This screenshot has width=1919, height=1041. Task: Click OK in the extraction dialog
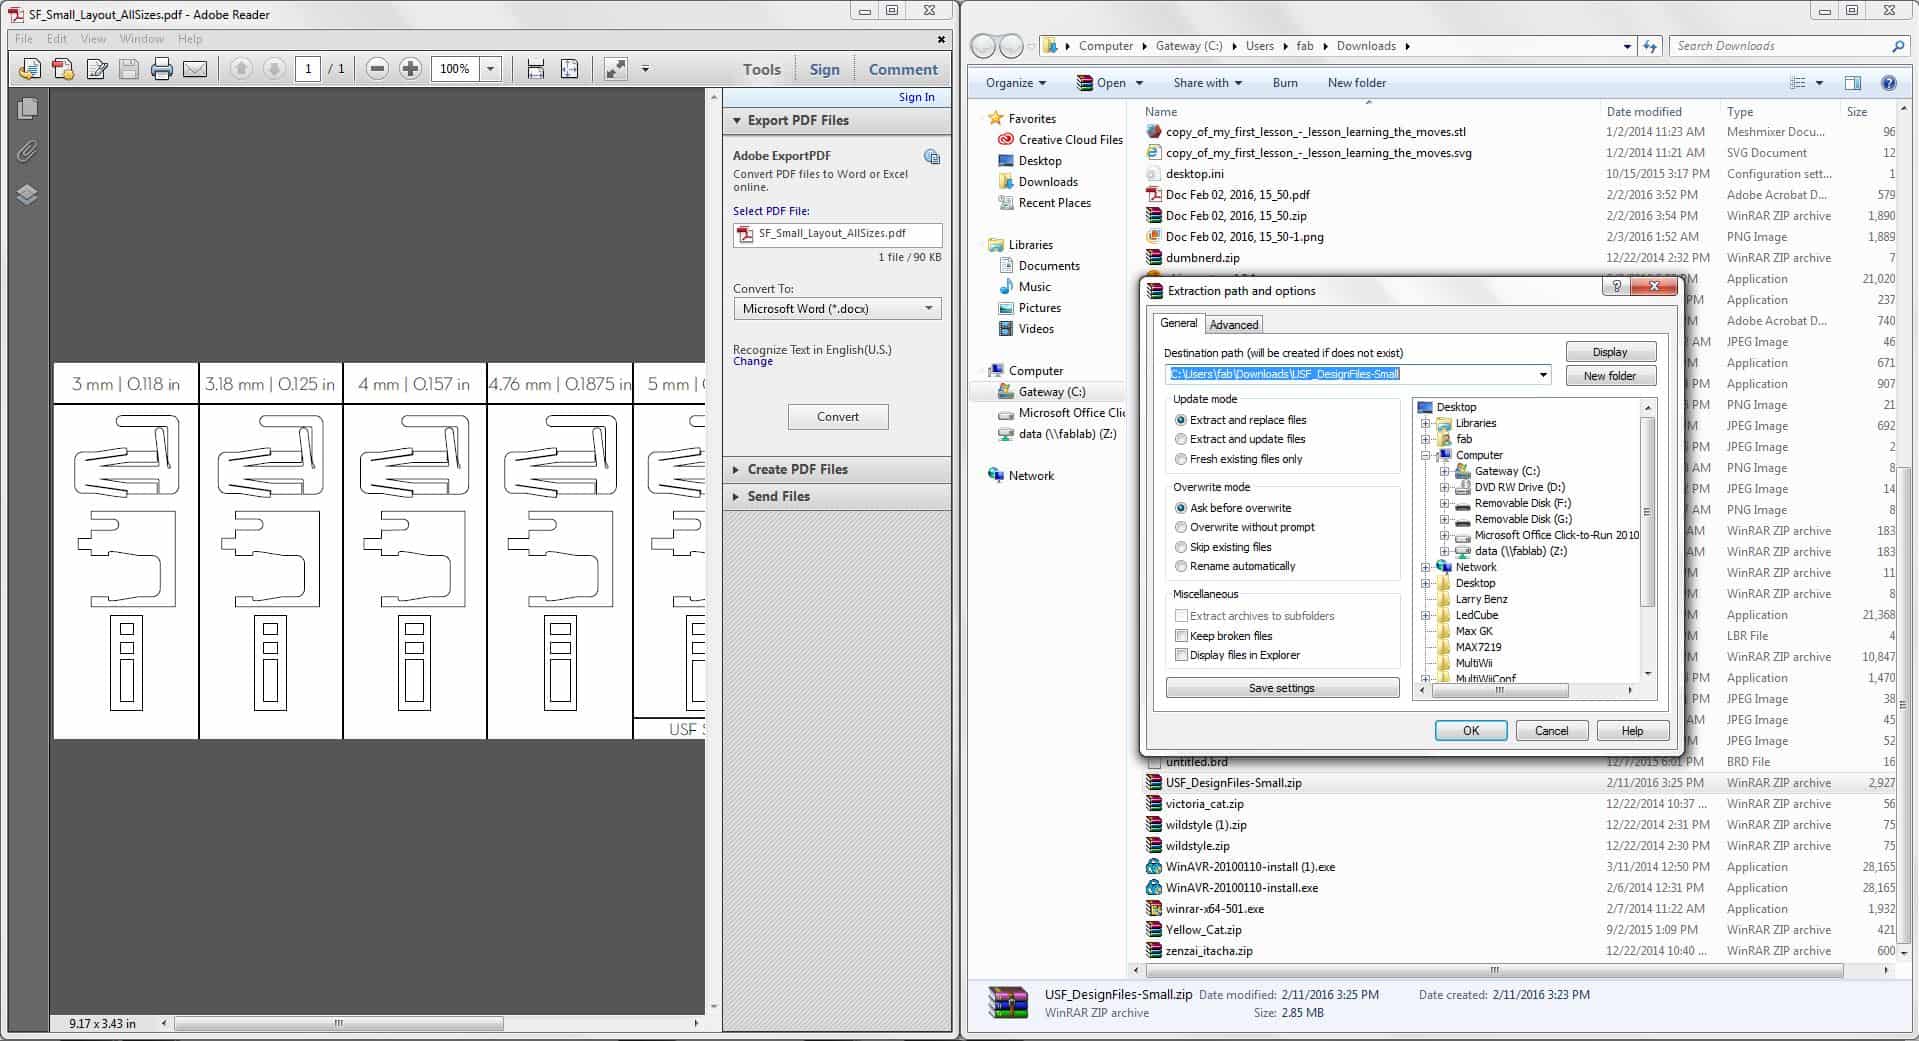pos(1471,731)
